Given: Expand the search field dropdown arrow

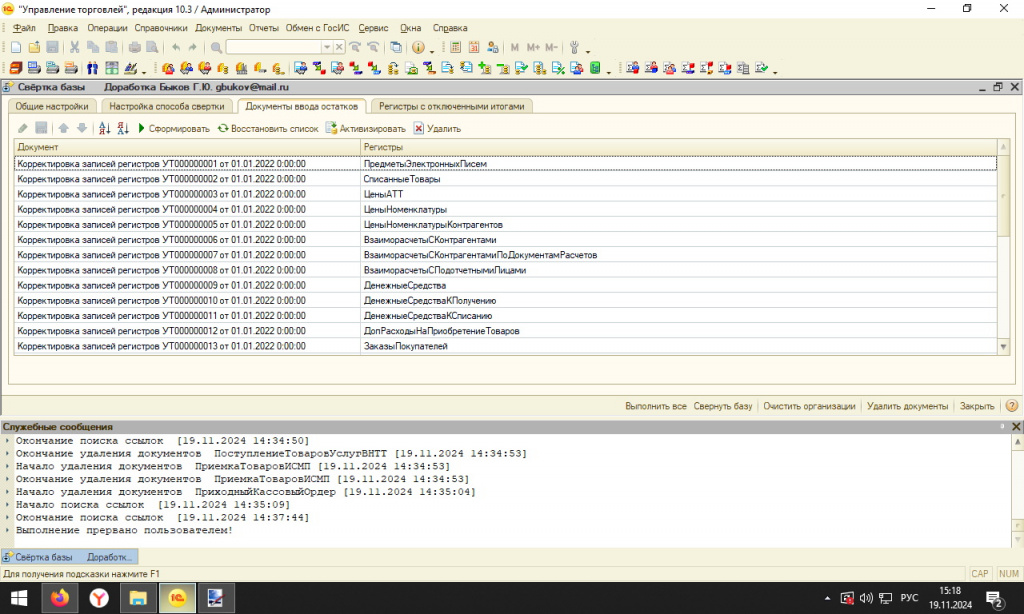Looking at the screenshot, I should [x=327, y=47].
